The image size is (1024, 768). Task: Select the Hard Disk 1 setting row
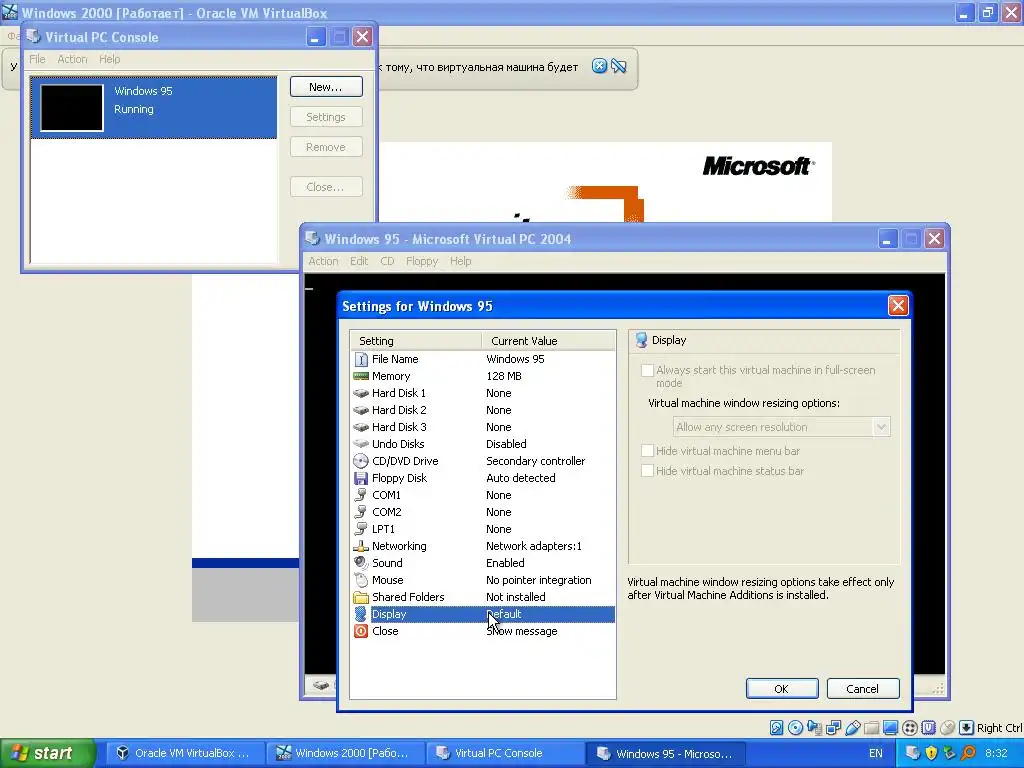(483, 393)
